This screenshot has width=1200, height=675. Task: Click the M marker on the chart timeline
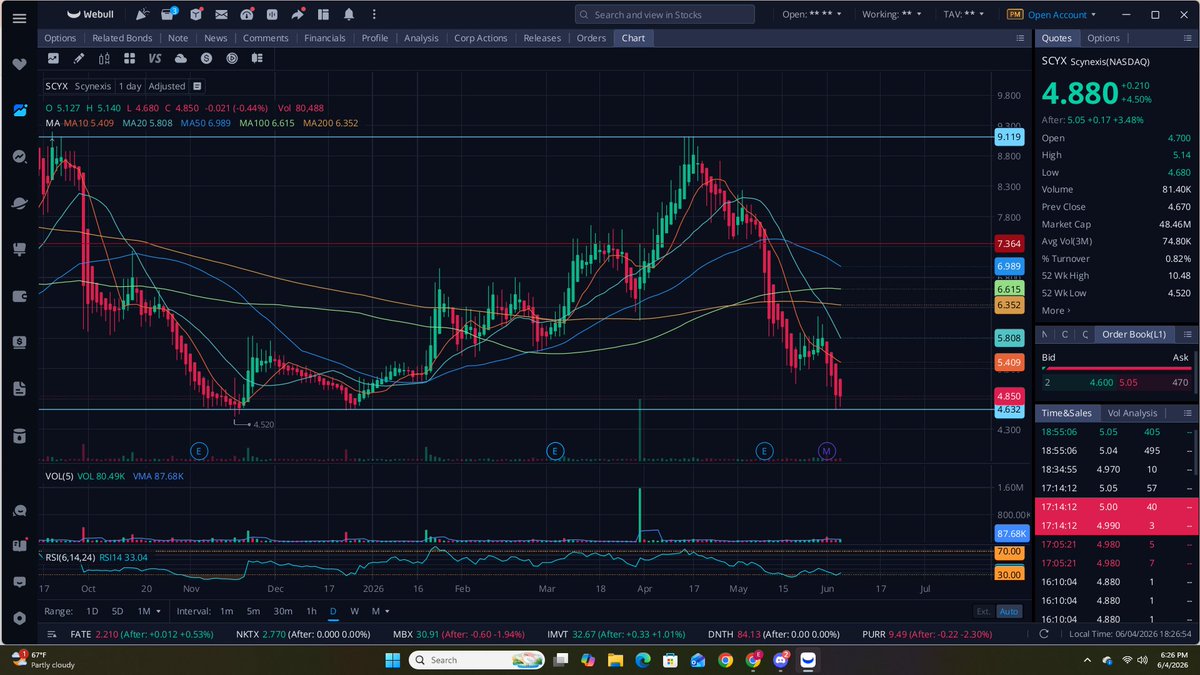827,452
